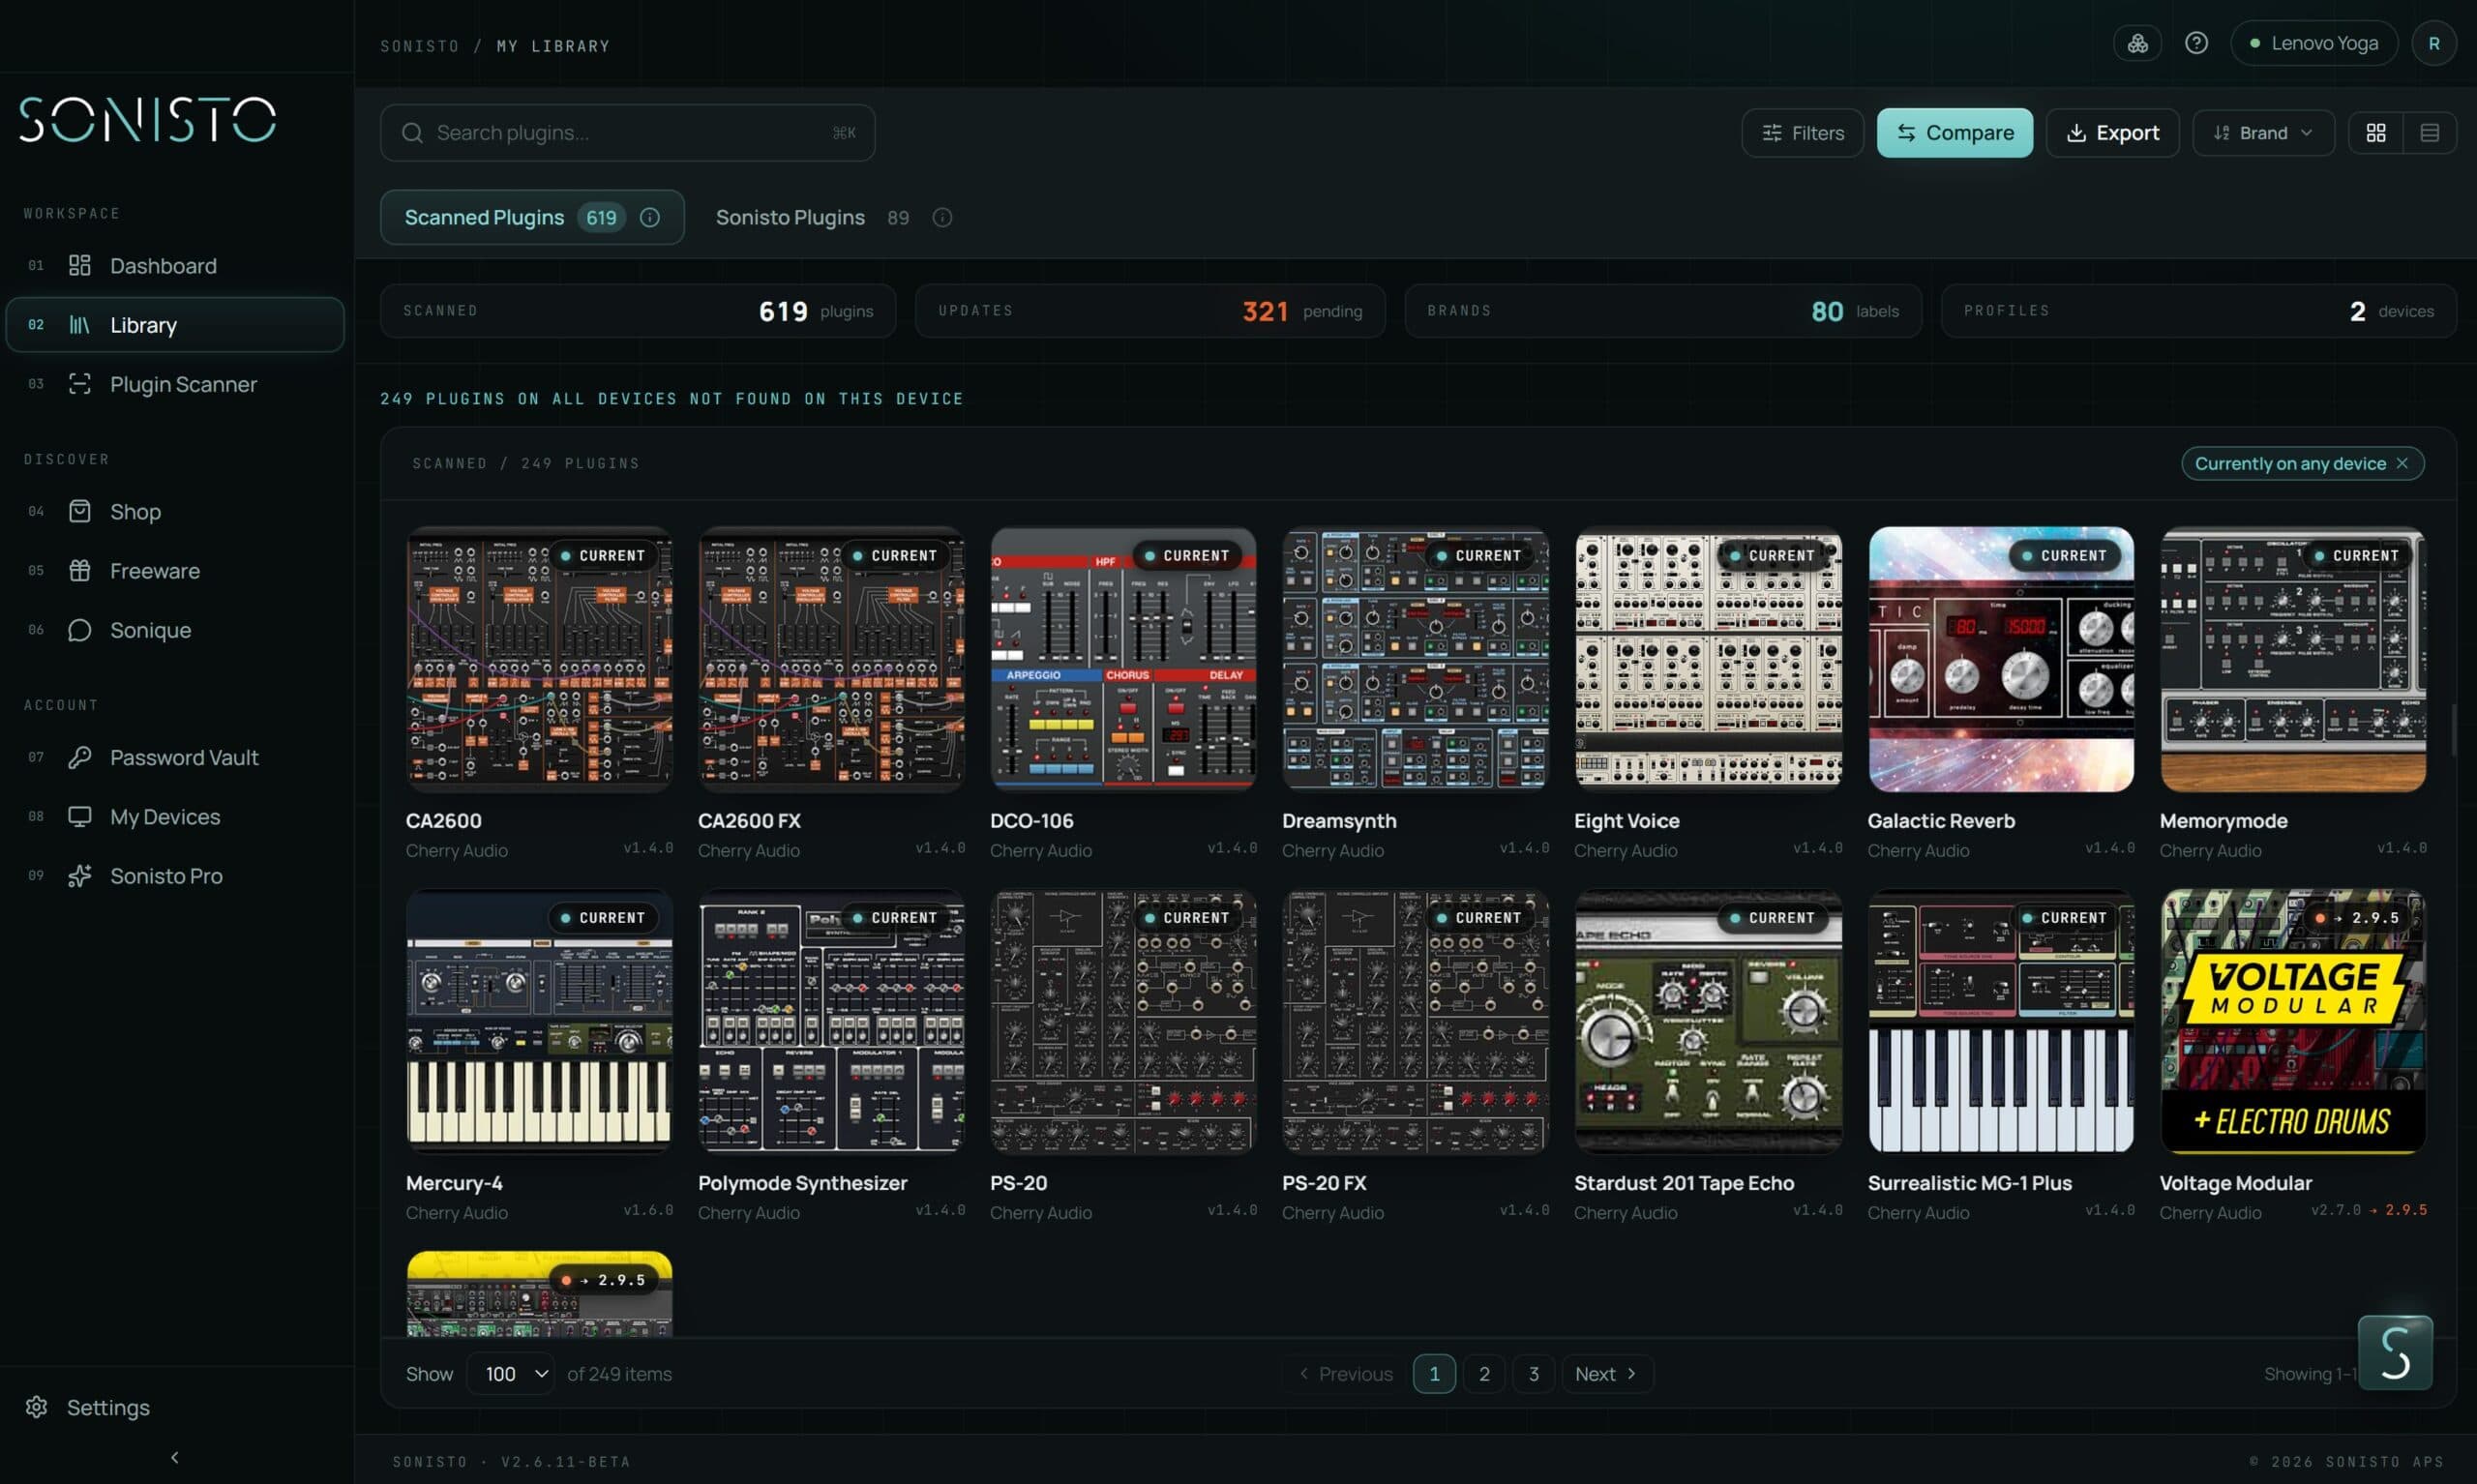
Task: Select Library in the sidebar
Action: pyautogui.click(x=175, y=324)
